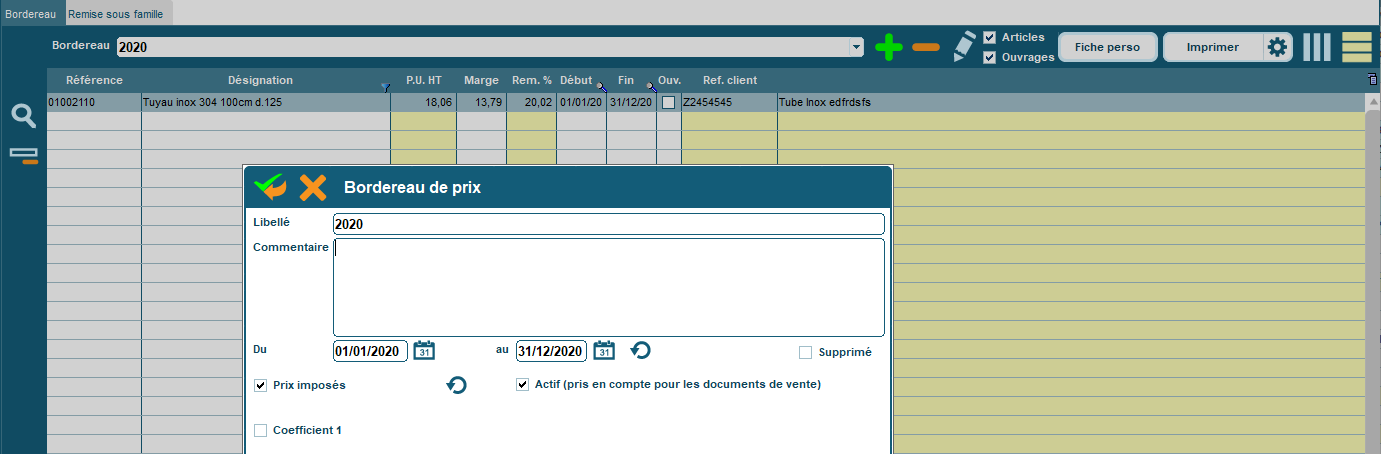Open the Désignation column filter arrow
The image size is (1381, 454).
point(385,88)
